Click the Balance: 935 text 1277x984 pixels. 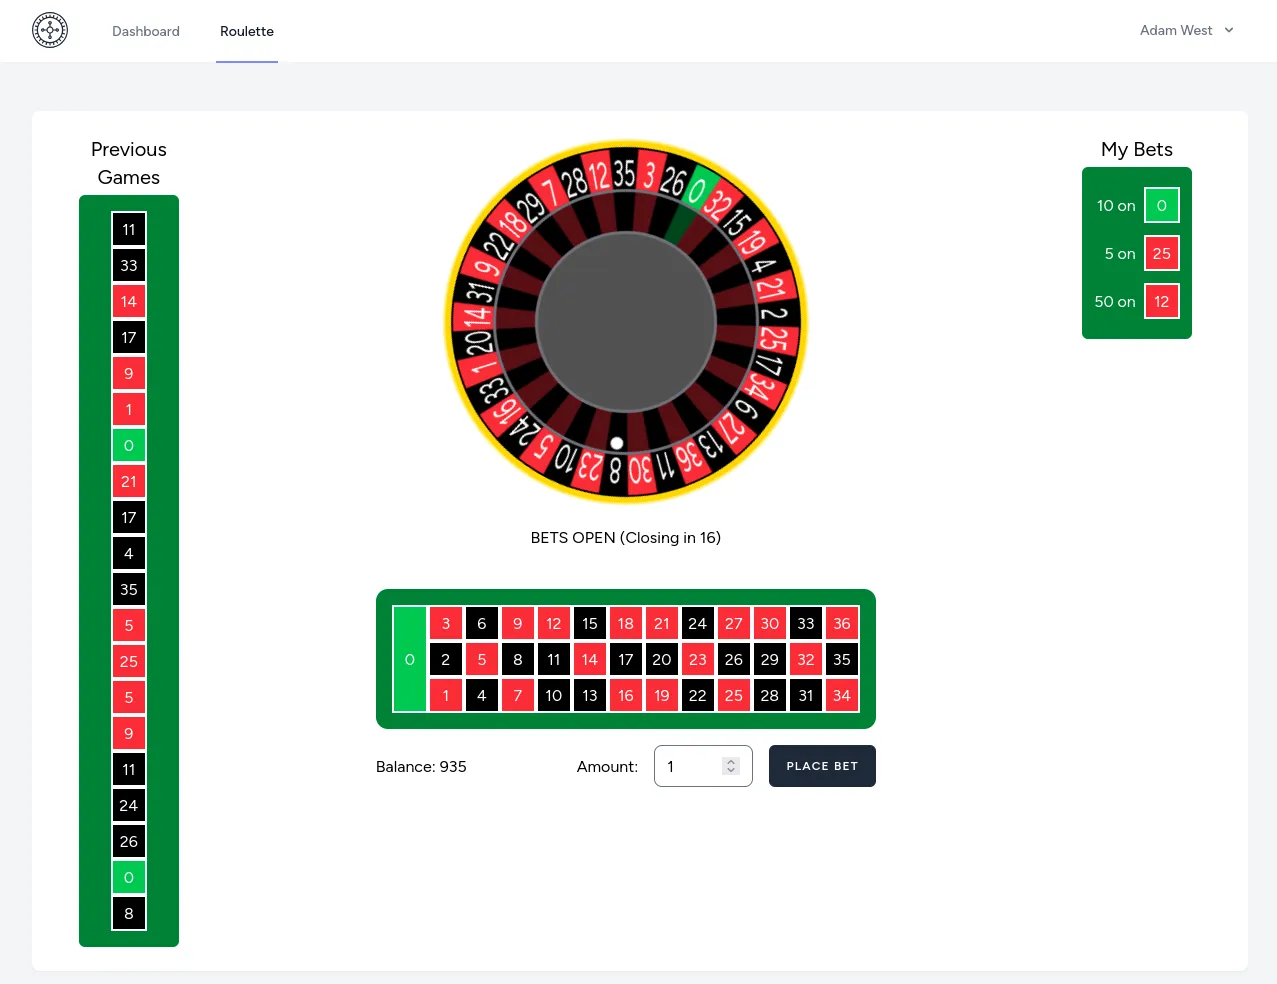point(421,766)
